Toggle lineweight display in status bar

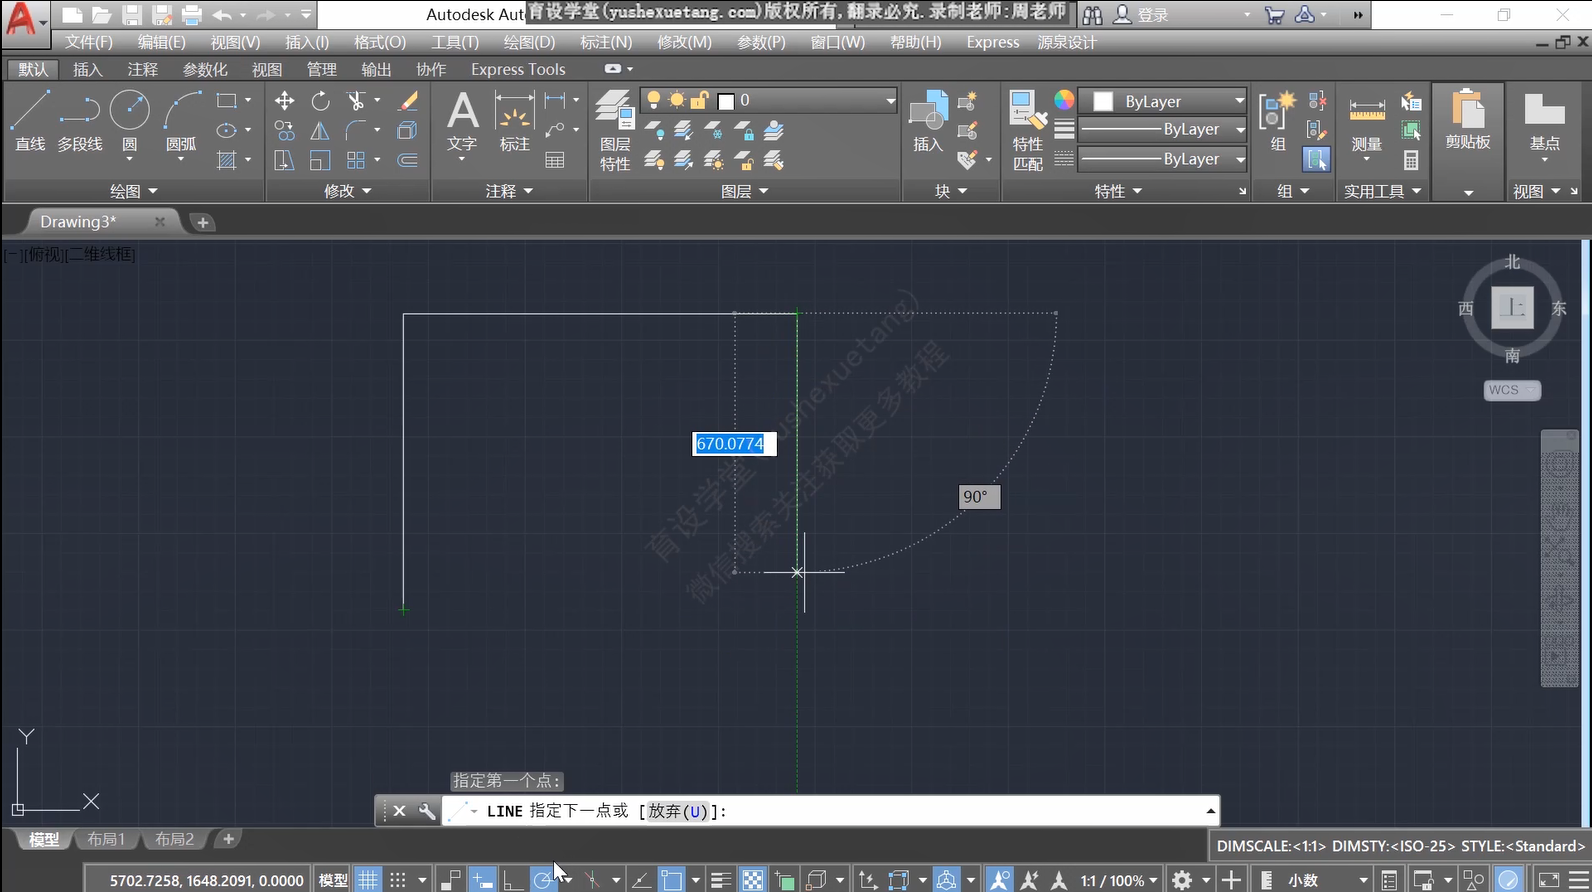click(x=721, y=880)
